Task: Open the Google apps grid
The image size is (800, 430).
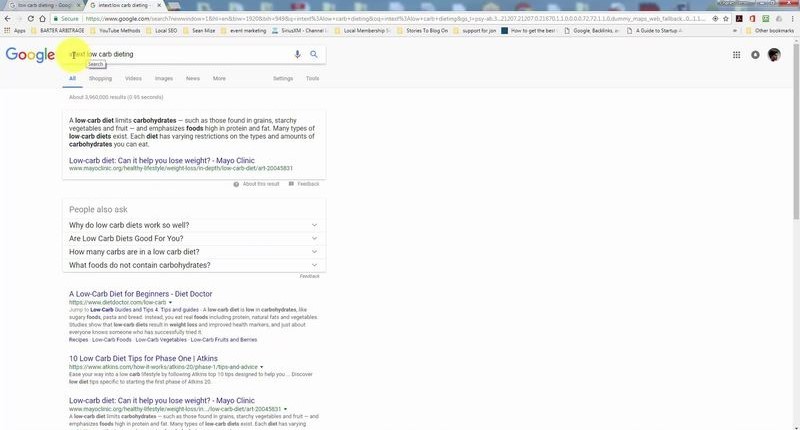Action: pos(737,55)
